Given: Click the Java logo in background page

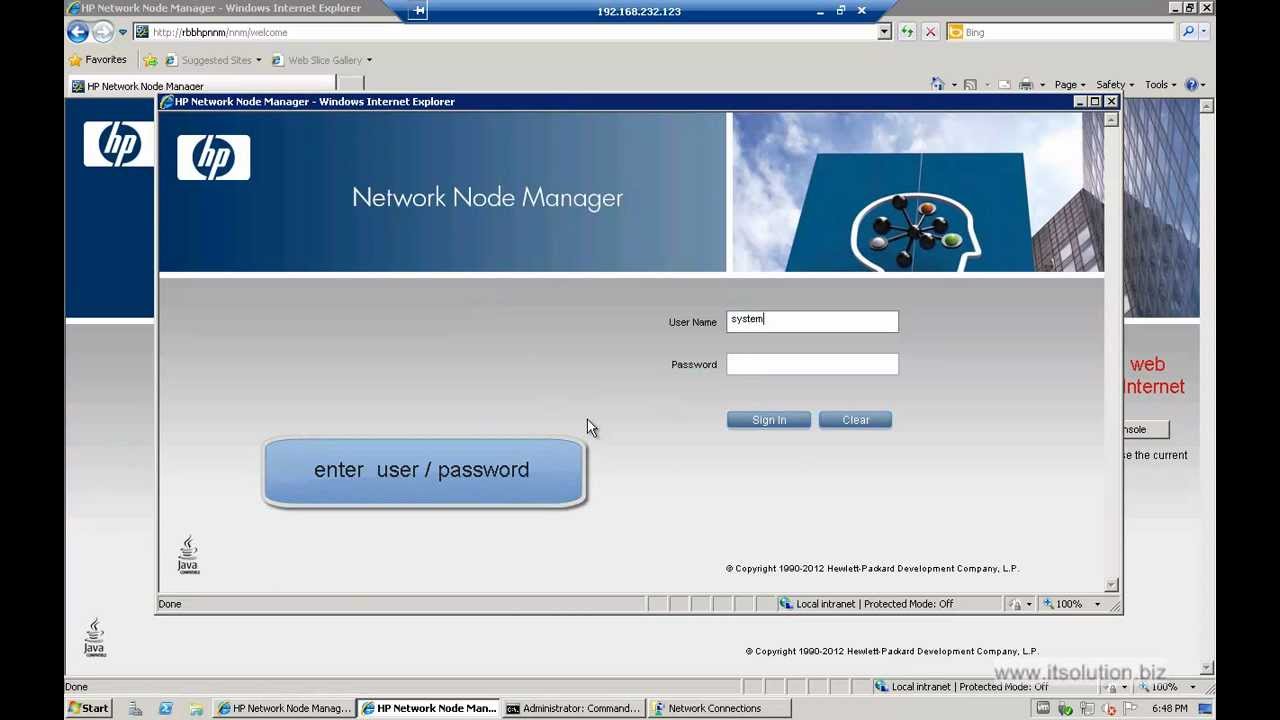Looking at the screenshot, I should (94, 637).
